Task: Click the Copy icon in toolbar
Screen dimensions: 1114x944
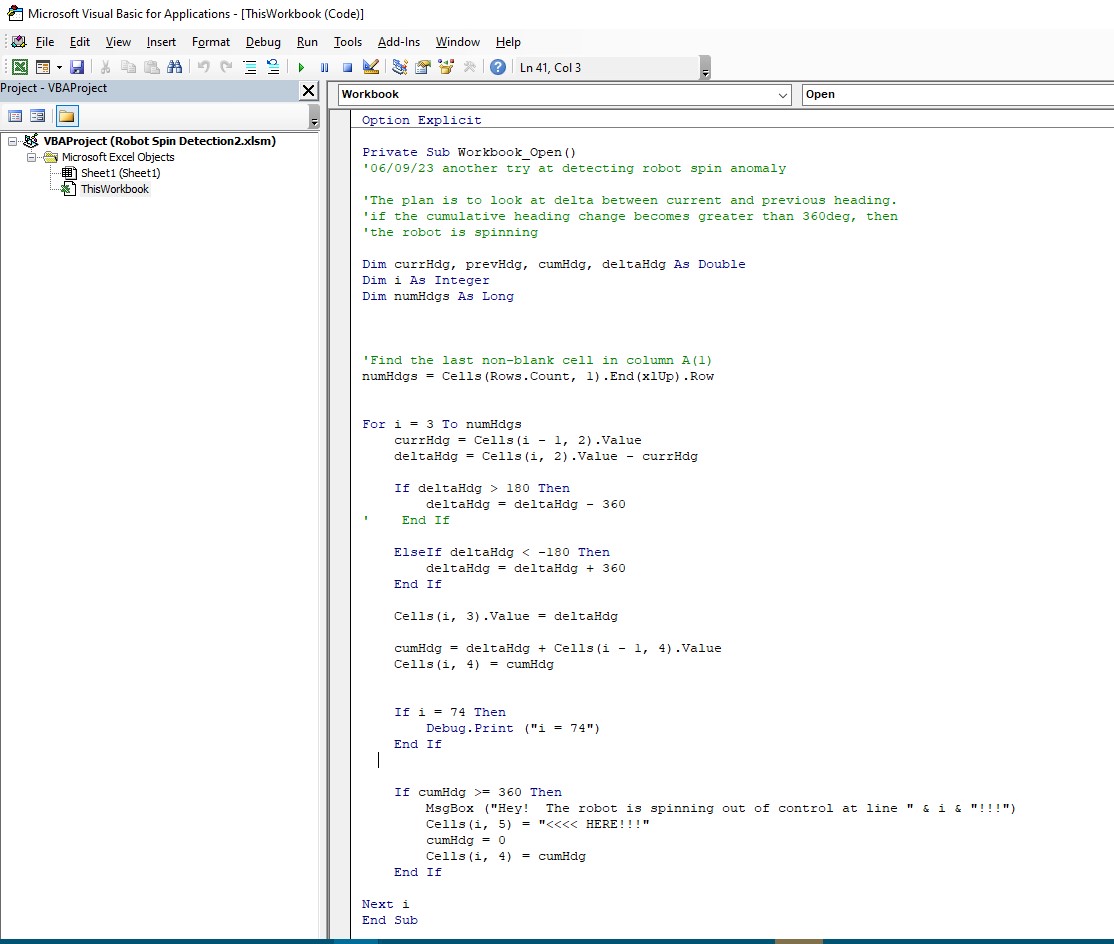Action: (129, 67)
